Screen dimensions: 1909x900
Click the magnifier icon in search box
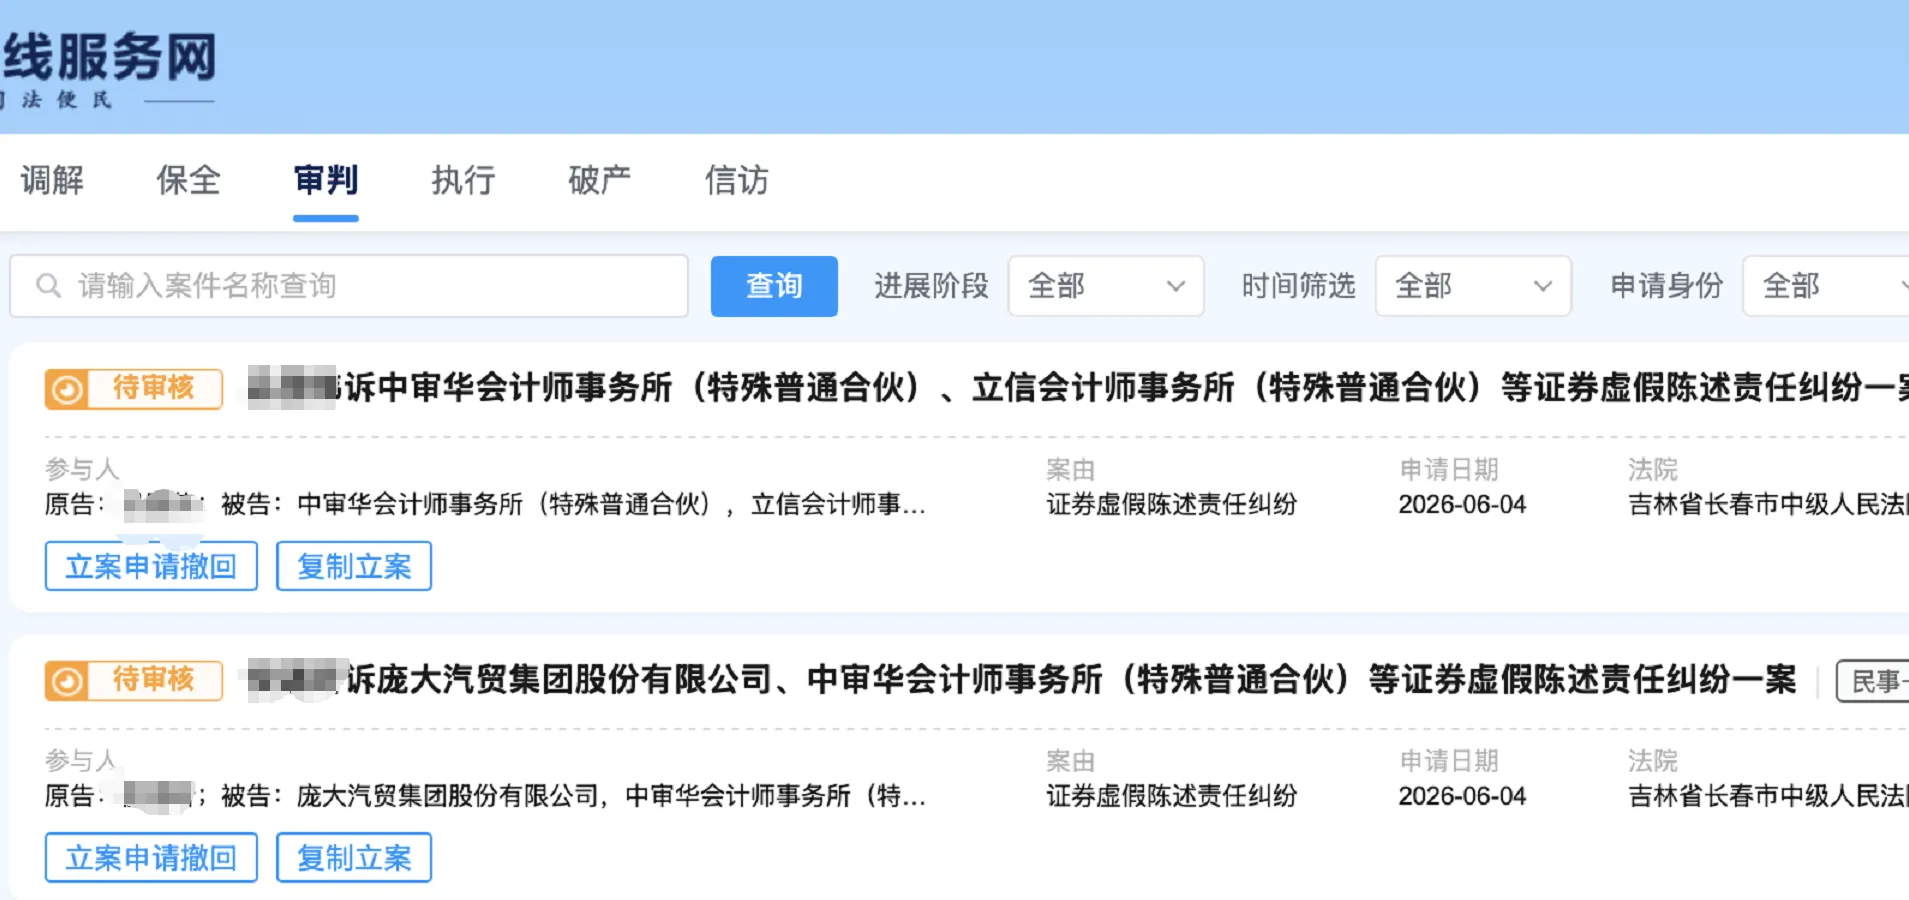pos(48,286)
